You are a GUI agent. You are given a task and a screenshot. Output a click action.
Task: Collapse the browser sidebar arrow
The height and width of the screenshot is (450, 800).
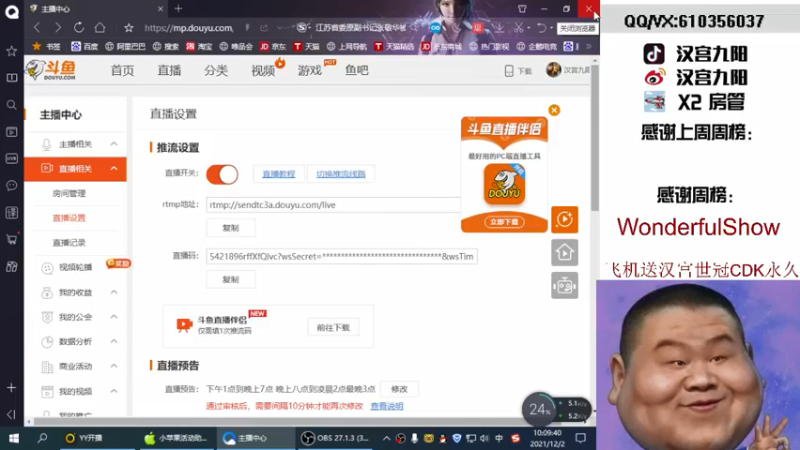click(x=11, y=414)
